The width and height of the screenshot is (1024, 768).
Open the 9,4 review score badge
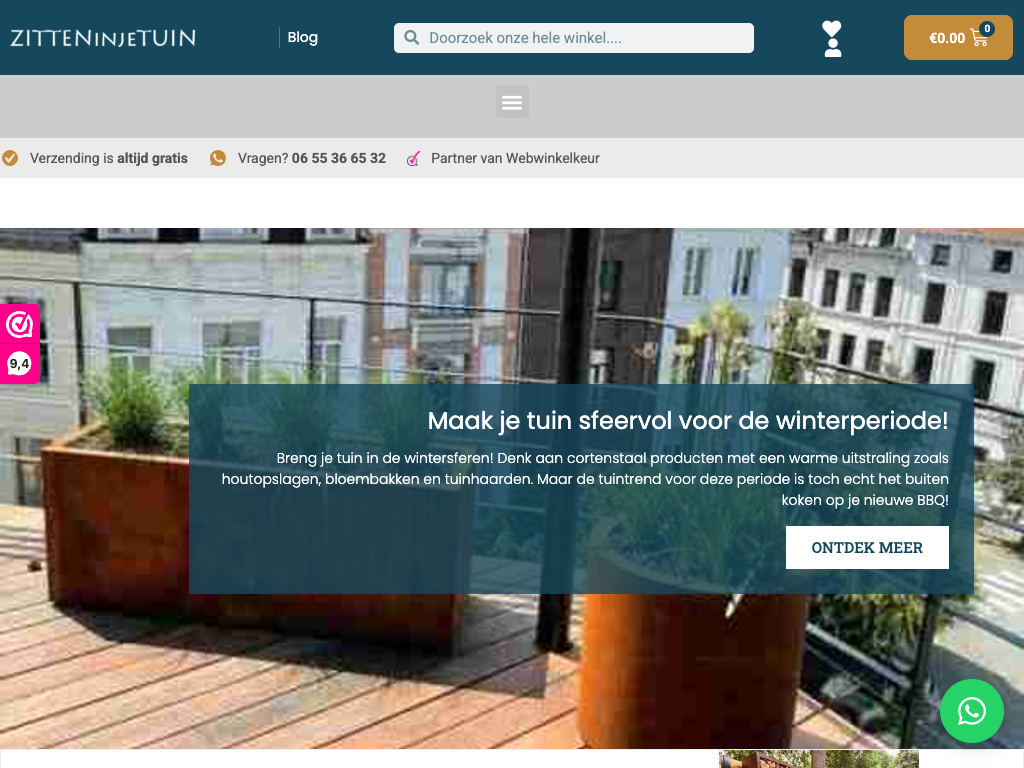coord(20,364)
